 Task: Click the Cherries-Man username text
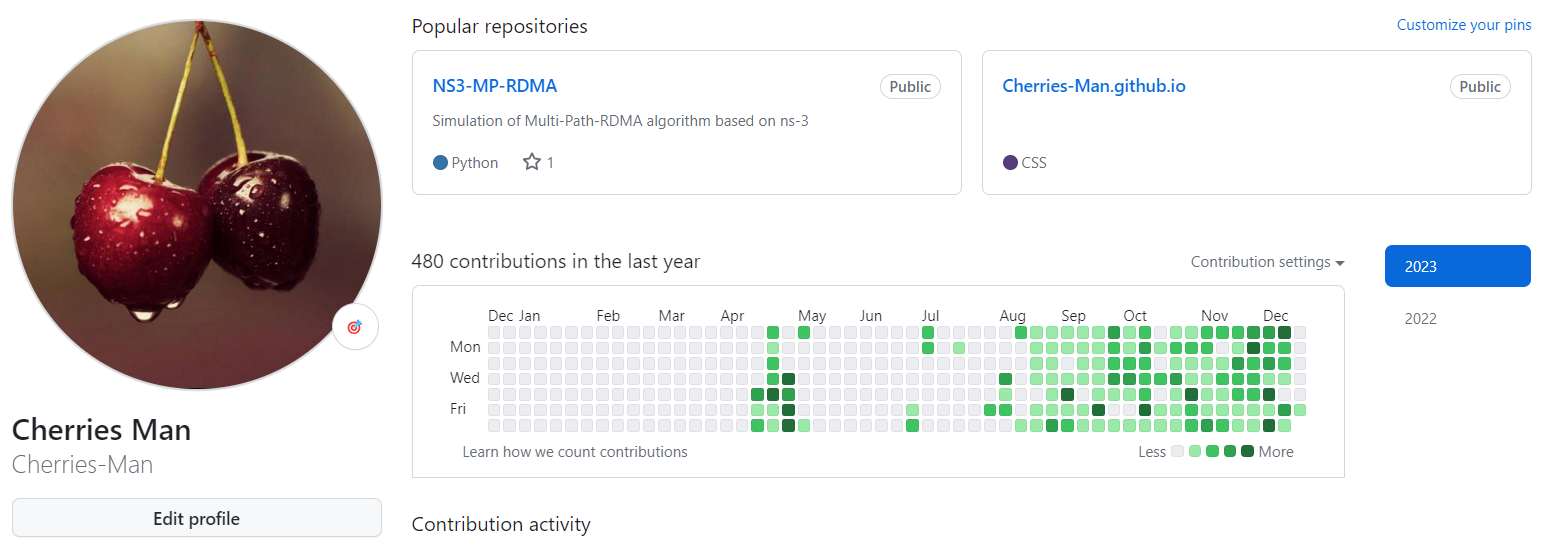[x=82, y=465]
